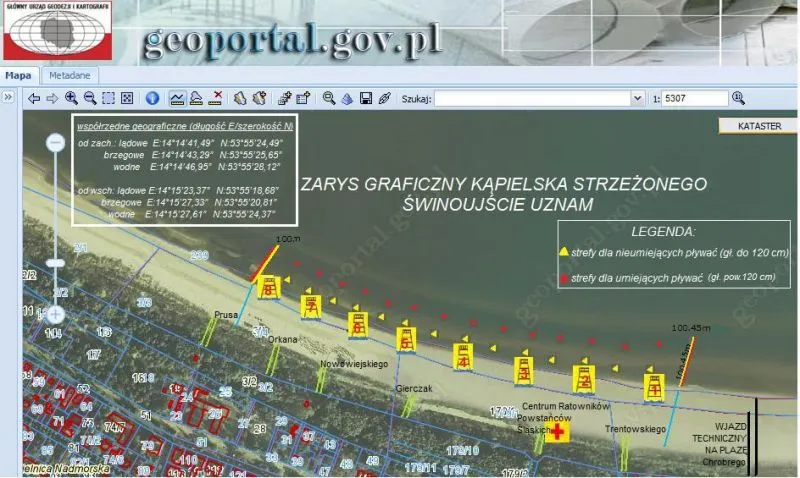Image resolution: width=800 pixels, height=478 pixels.
Task: Click the previous view back arrow
Action: 34,98
